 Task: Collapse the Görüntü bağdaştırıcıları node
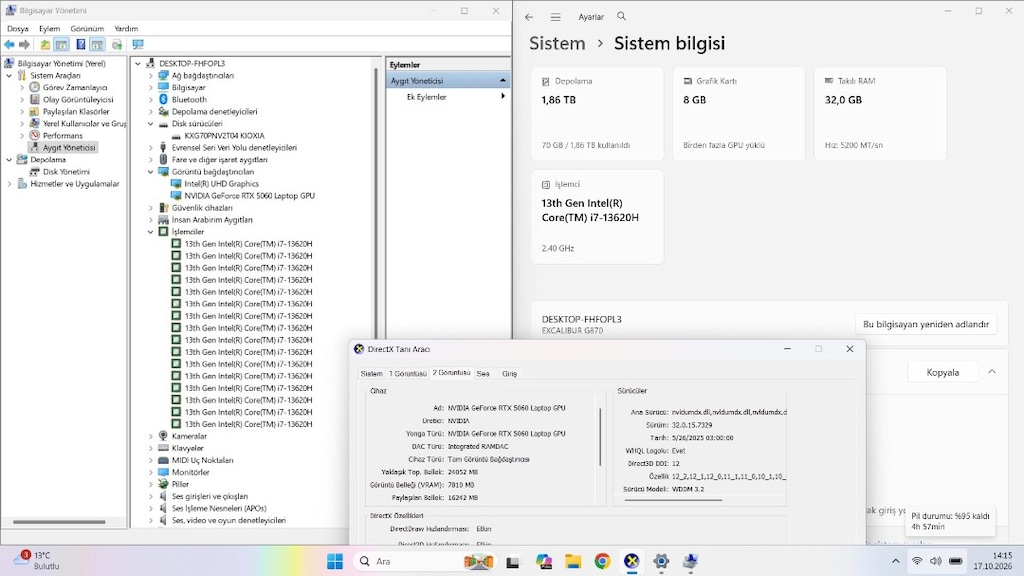tap(150, 172)
